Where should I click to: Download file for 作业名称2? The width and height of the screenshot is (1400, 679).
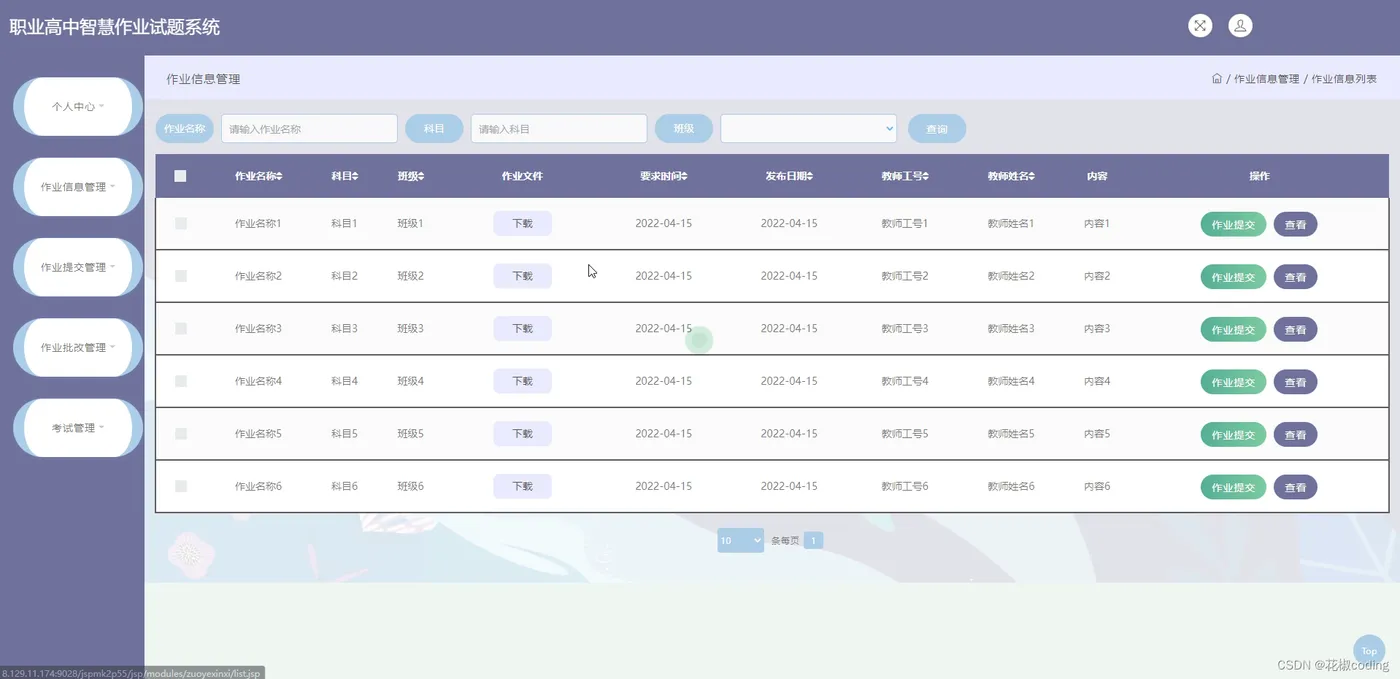pos(522,276)
